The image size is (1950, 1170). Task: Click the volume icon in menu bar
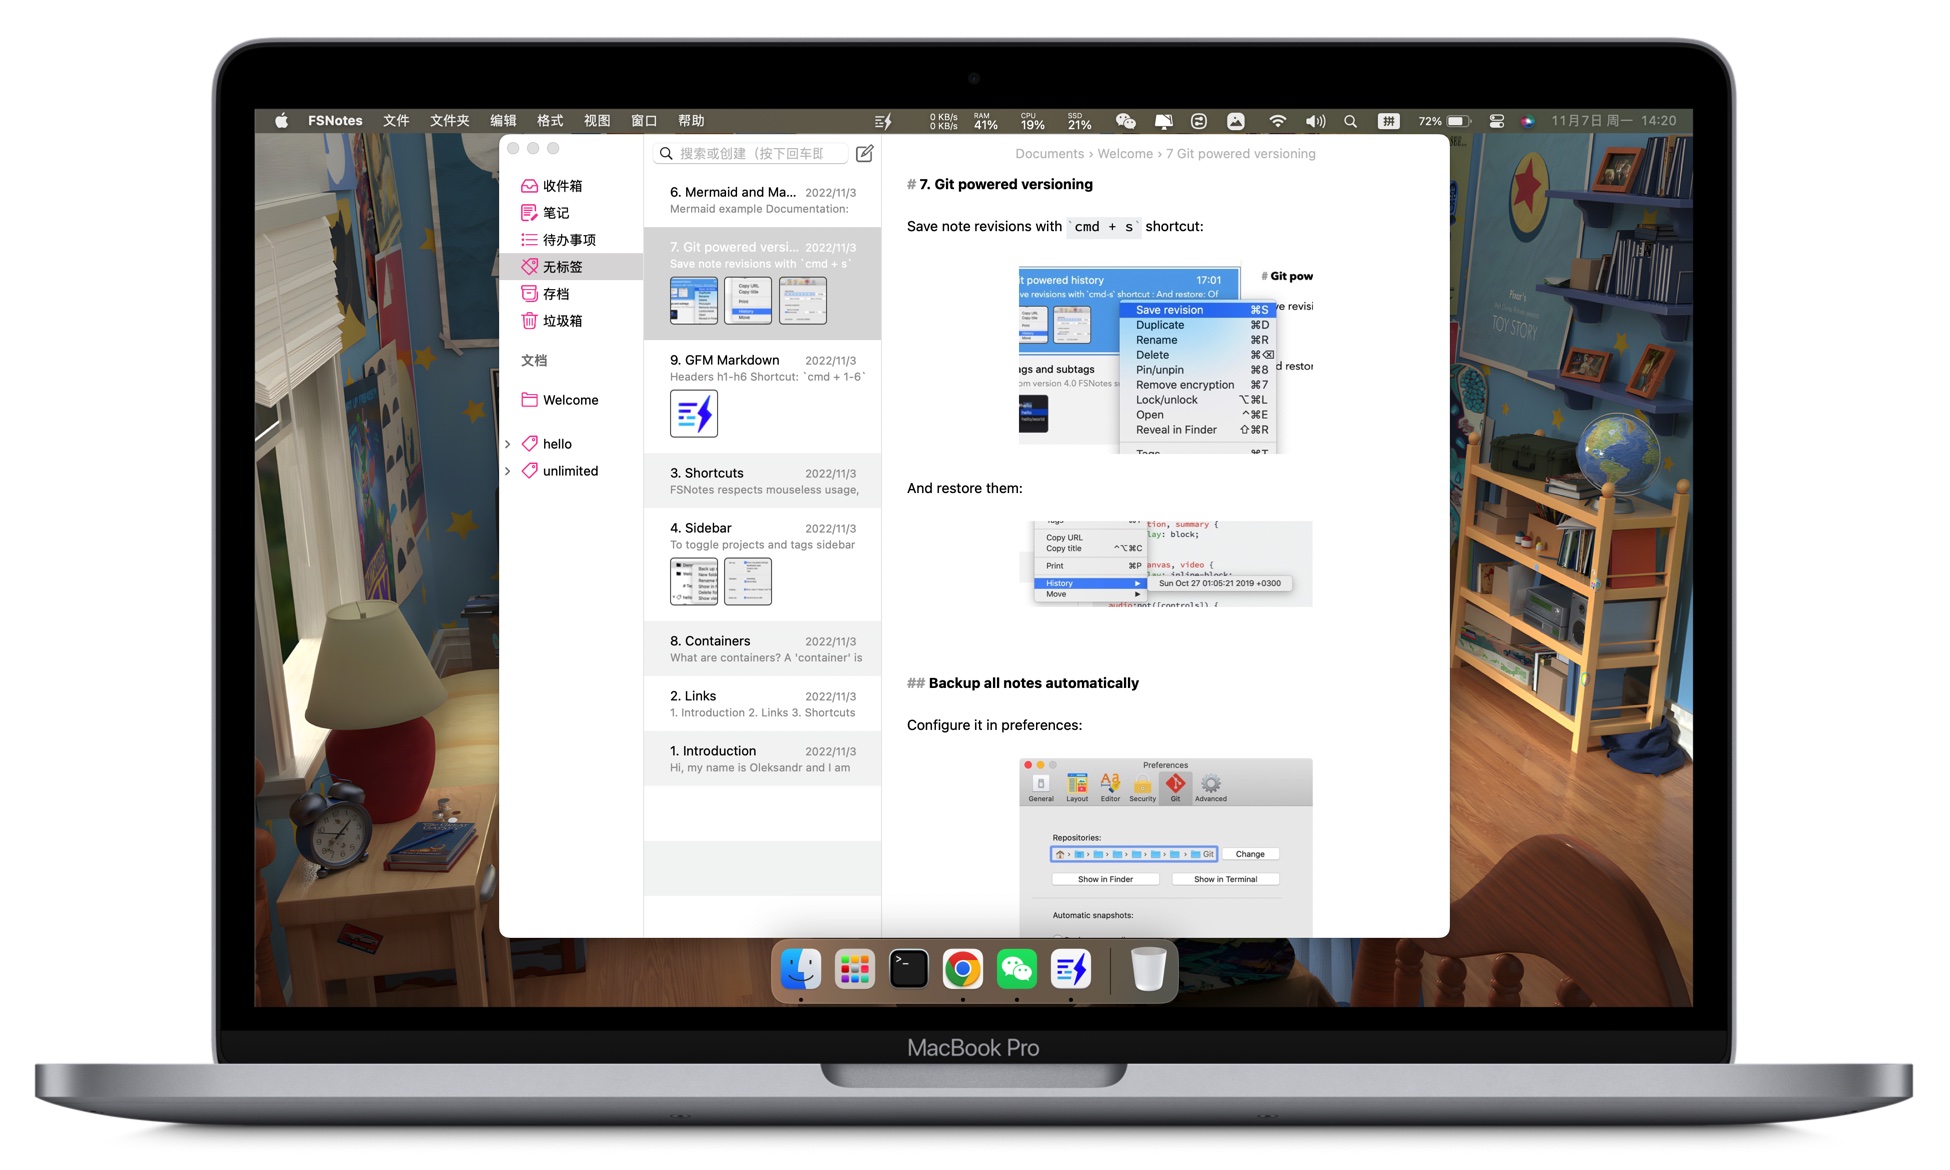tap(1315, 121)
